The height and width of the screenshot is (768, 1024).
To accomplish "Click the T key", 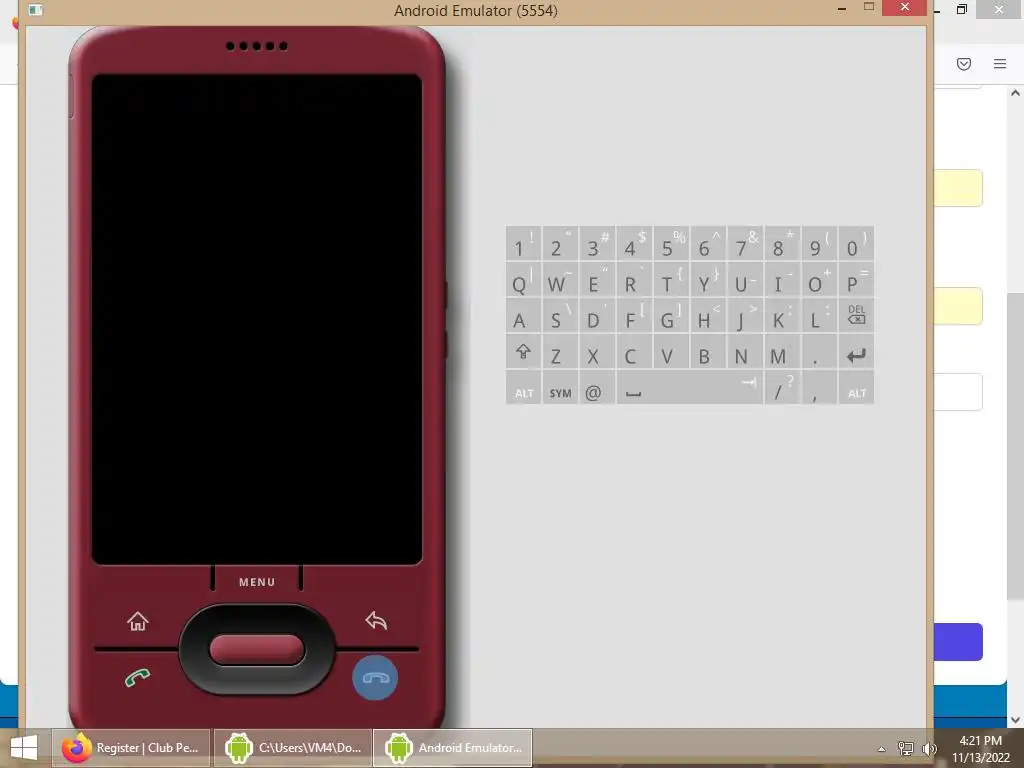I will point(671,280).
